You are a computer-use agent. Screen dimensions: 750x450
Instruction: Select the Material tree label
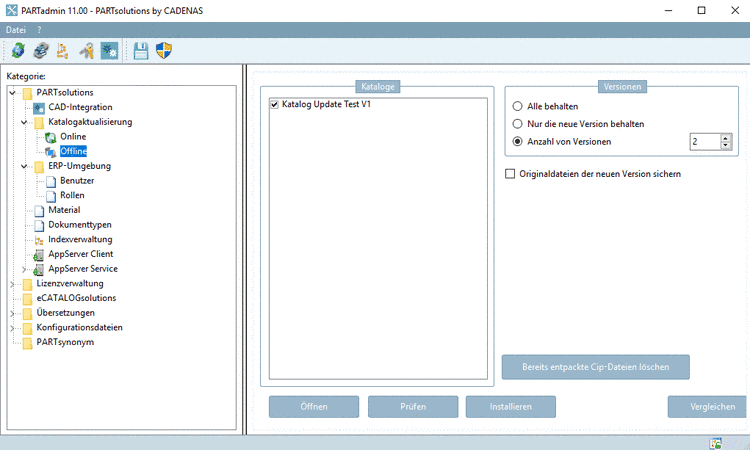point(64,210)
